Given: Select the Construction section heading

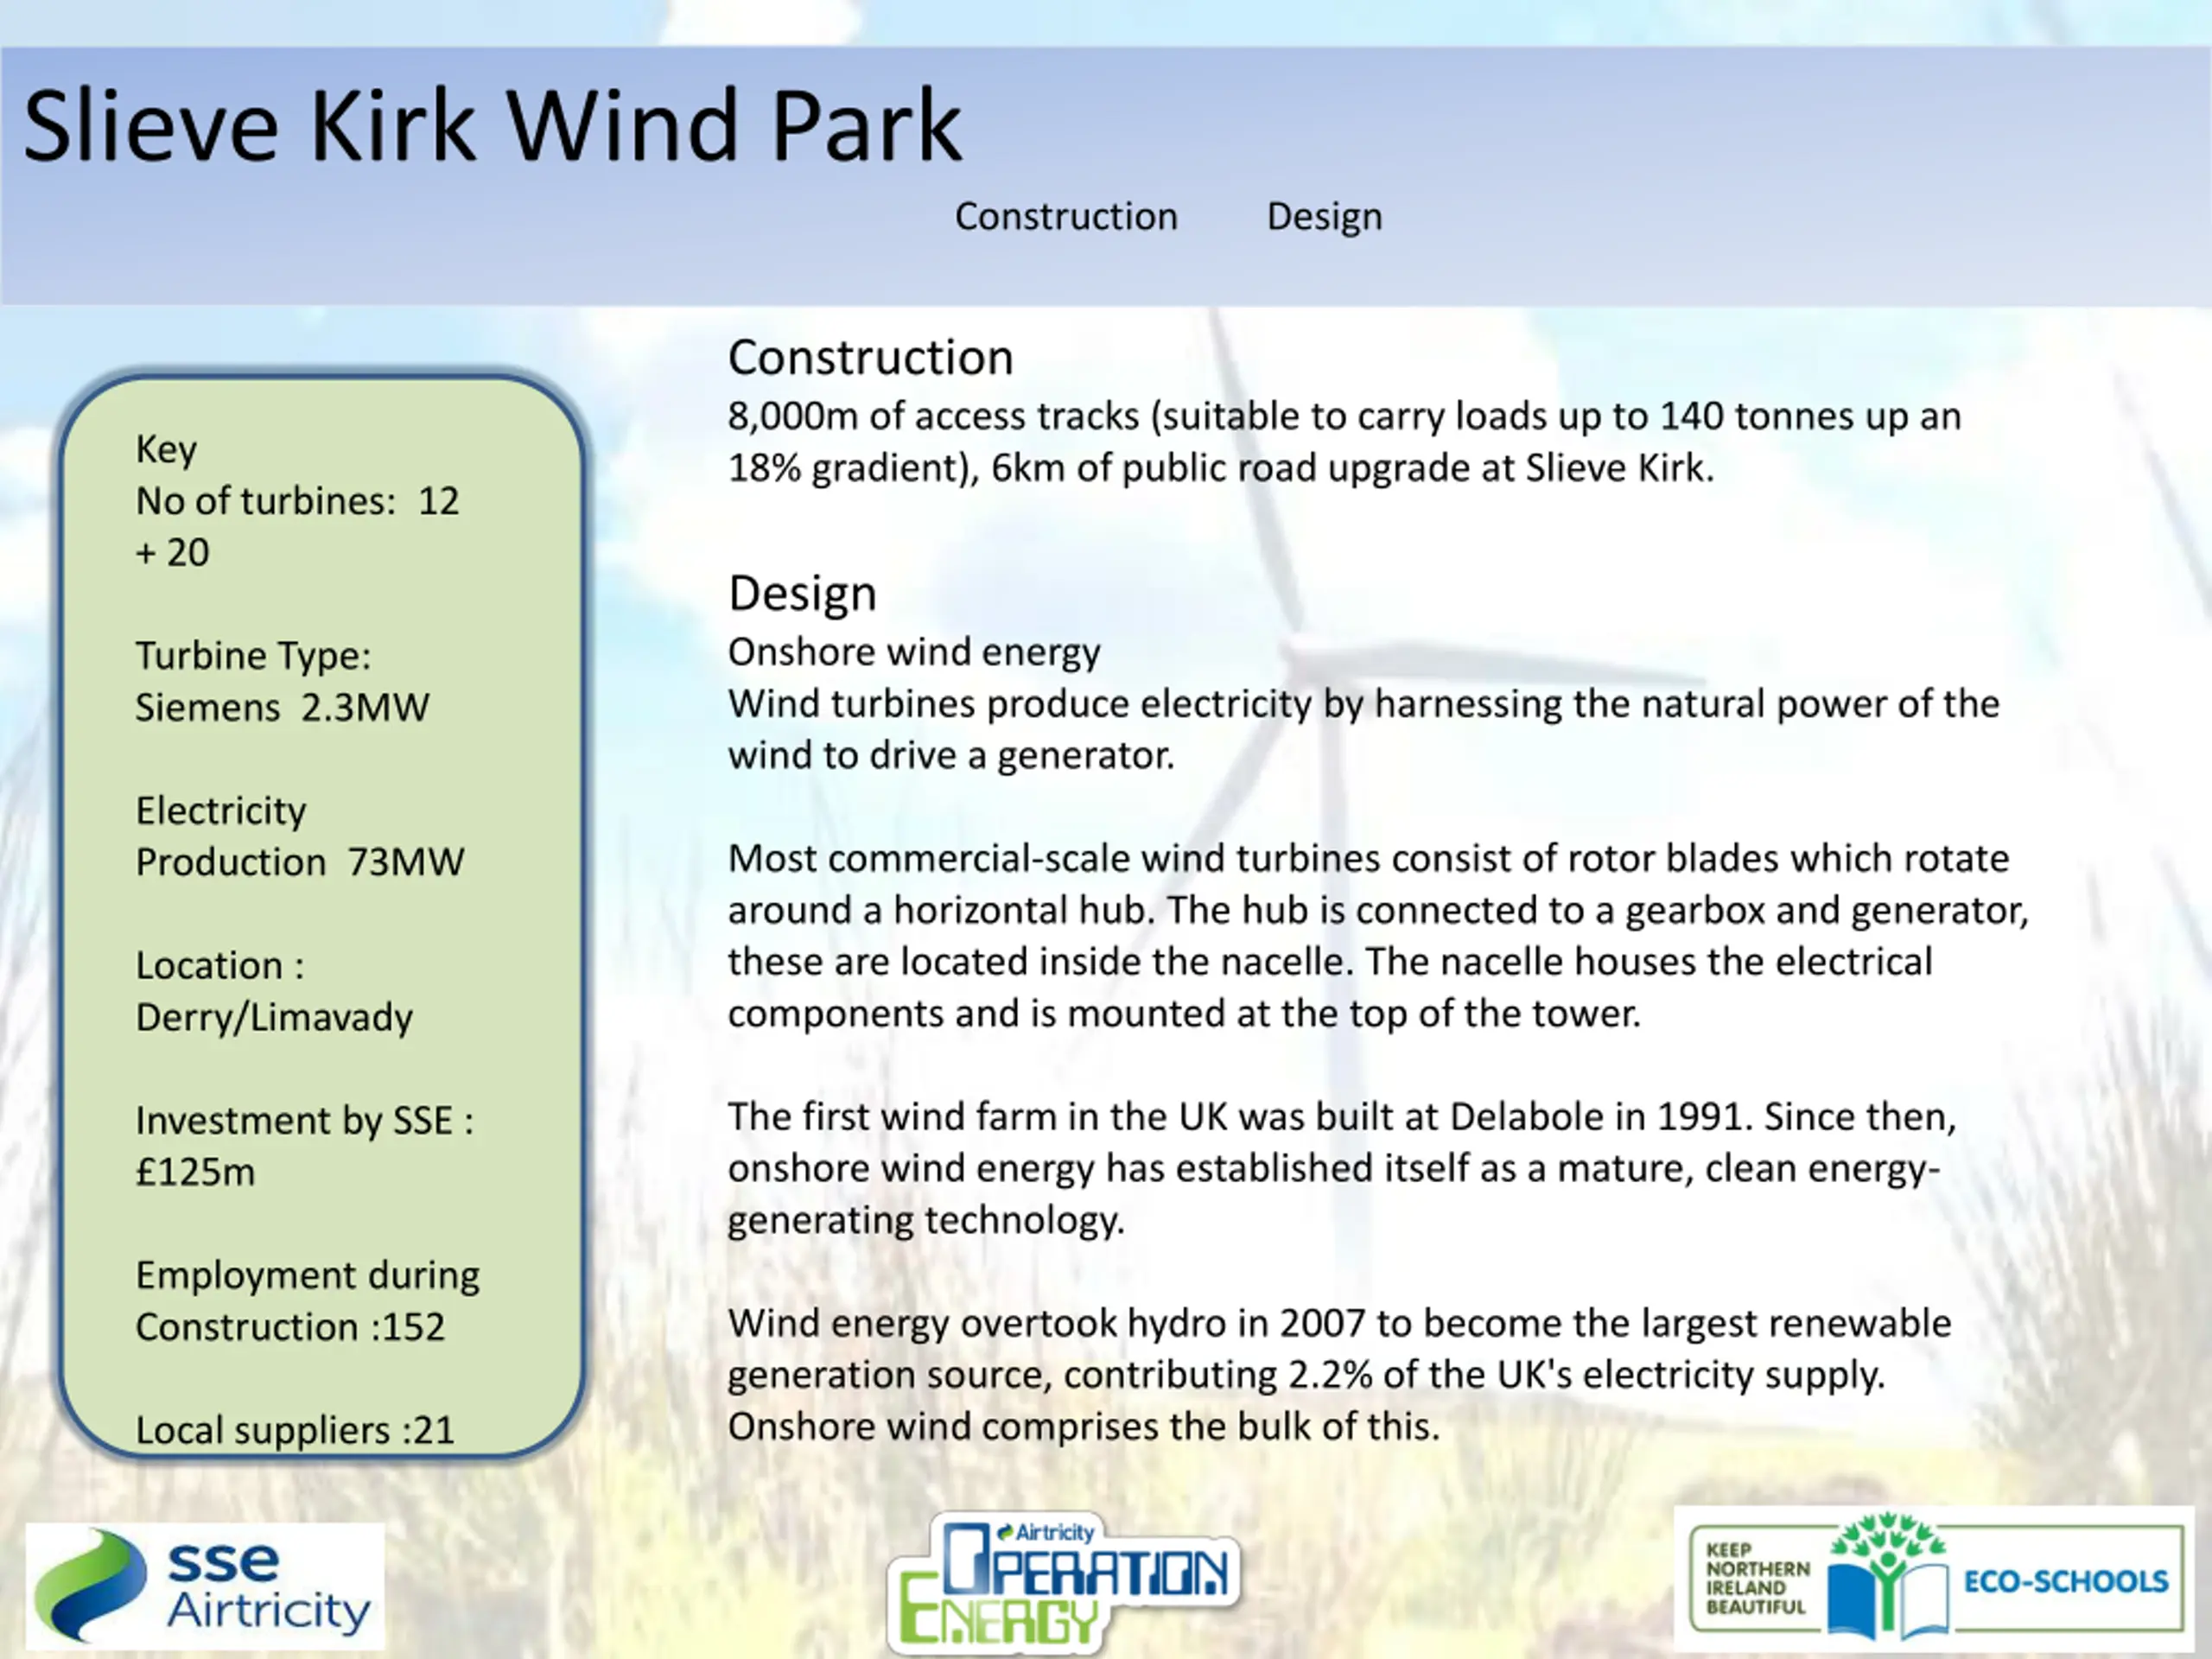Looking at the screenshot, I should click(870, 358).
